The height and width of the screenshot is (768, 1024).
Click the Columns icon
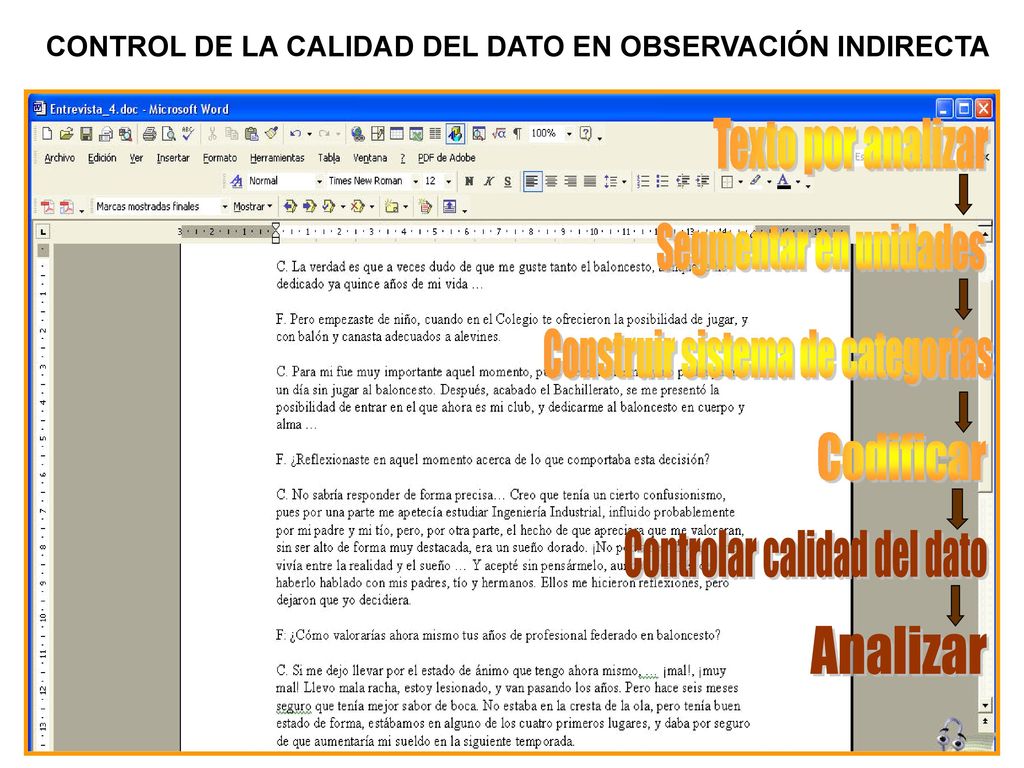pos(435,134)
